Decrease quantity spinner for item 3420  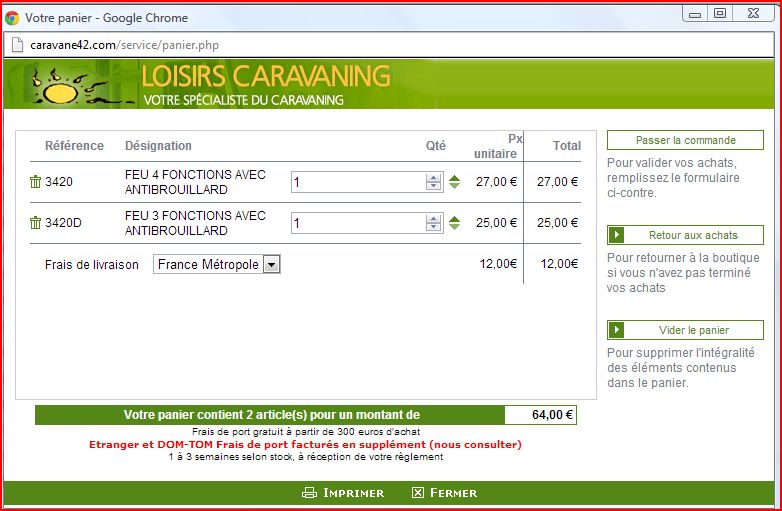click(433, 186)
